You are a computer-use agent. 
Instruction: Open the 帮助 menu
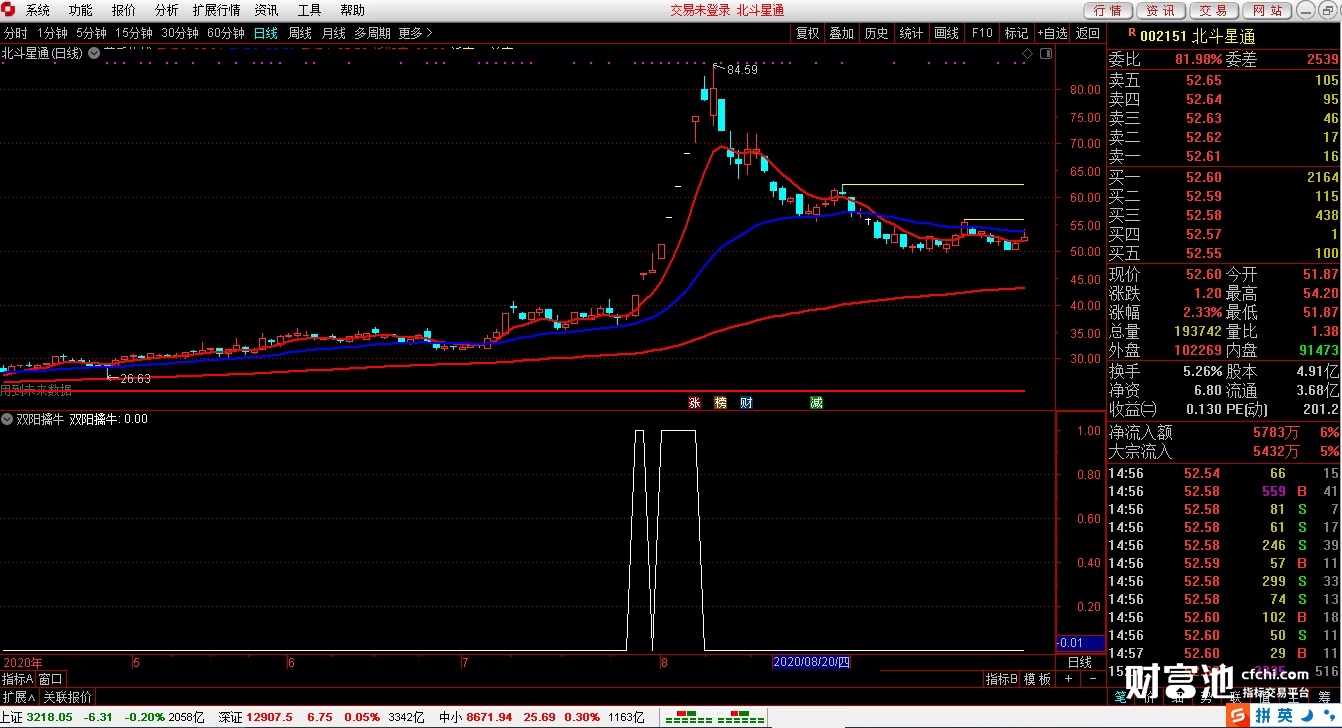click(352, 10)
